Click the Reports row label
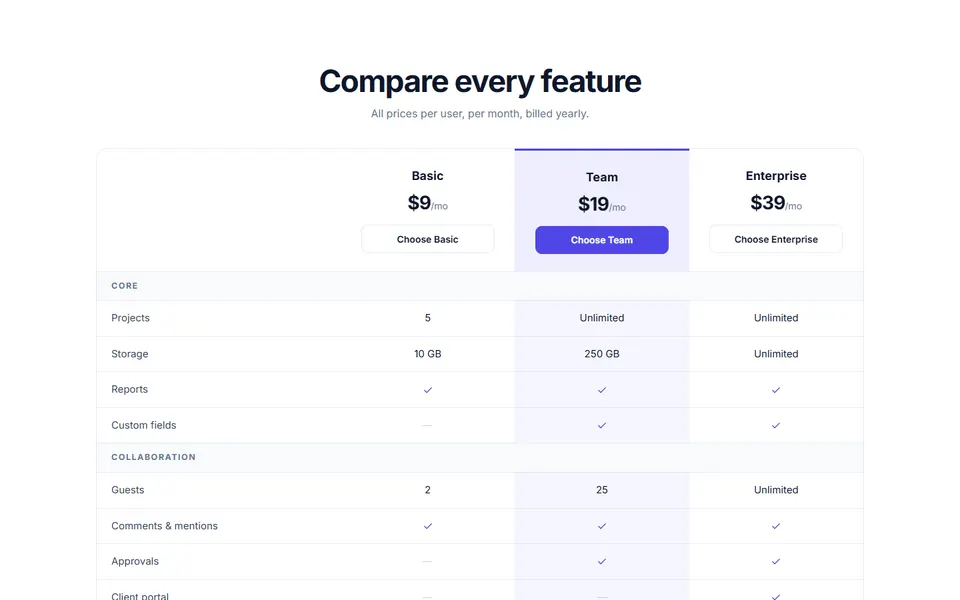The width and height of the screenshot is (960, 600). pyautogui.click(x=129, y=389)
